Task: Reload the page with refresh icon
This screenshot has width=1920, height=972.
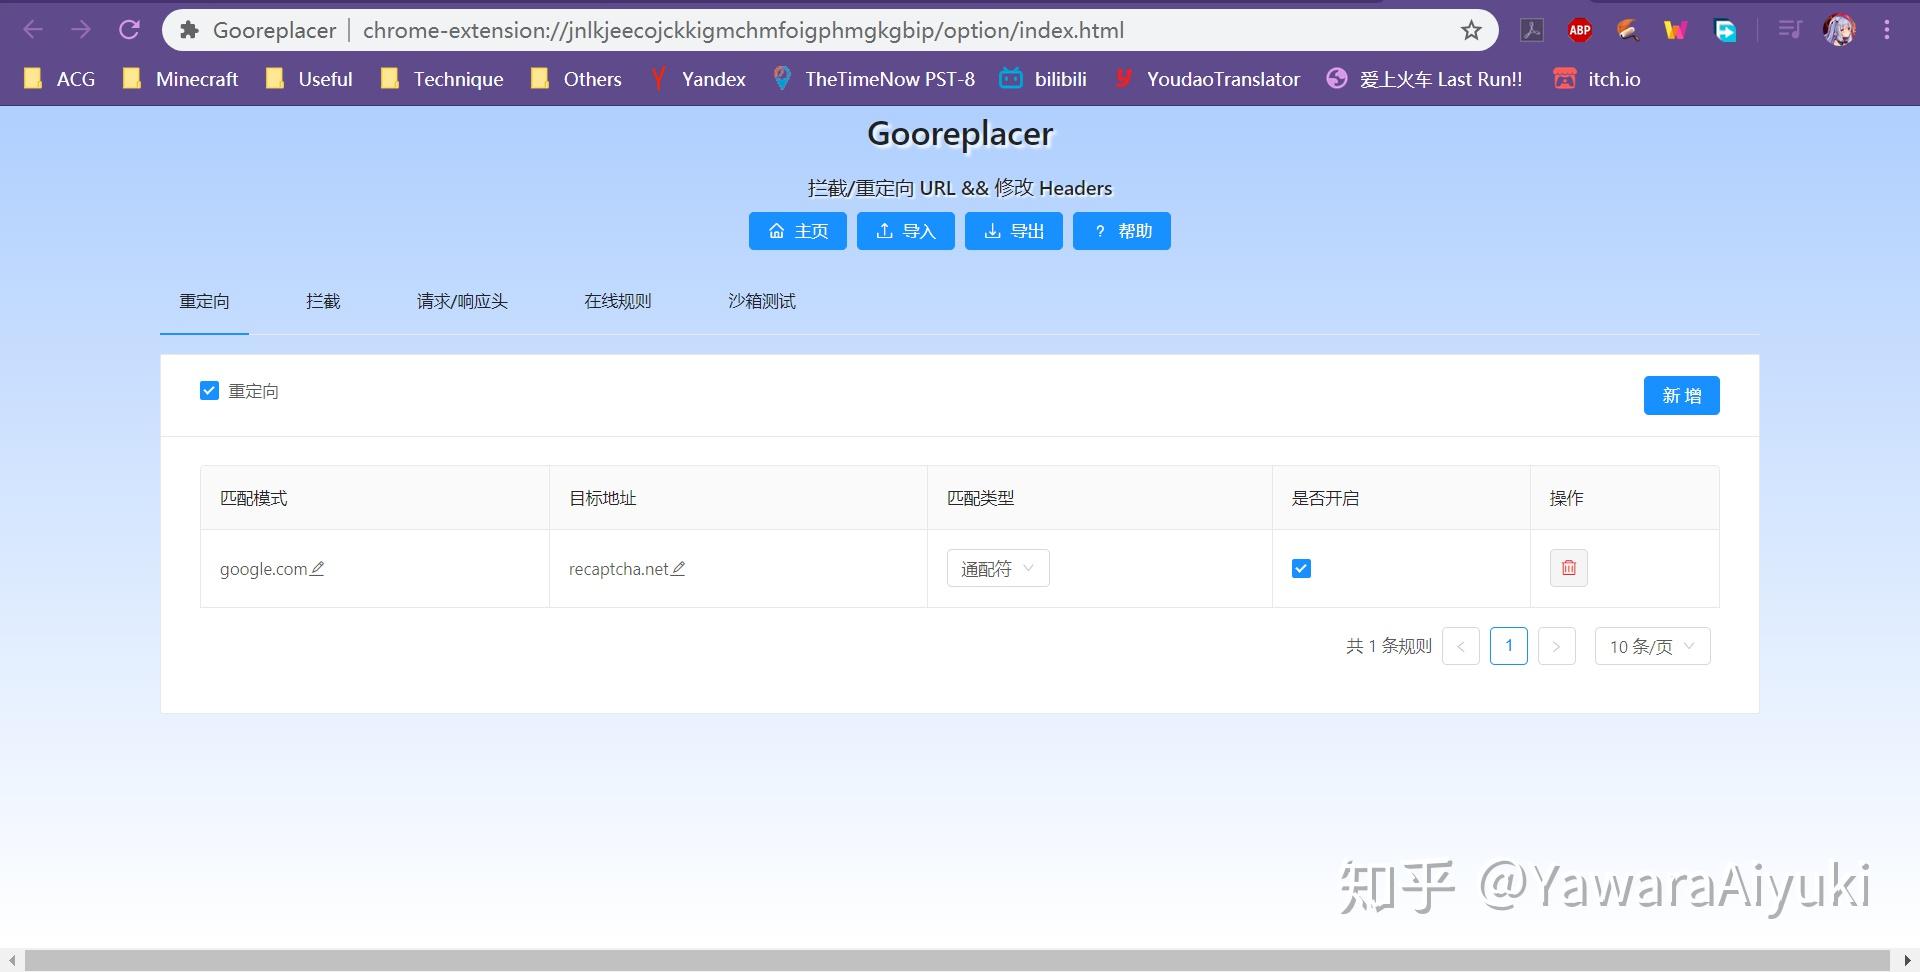Action: (x=129, y=30)
